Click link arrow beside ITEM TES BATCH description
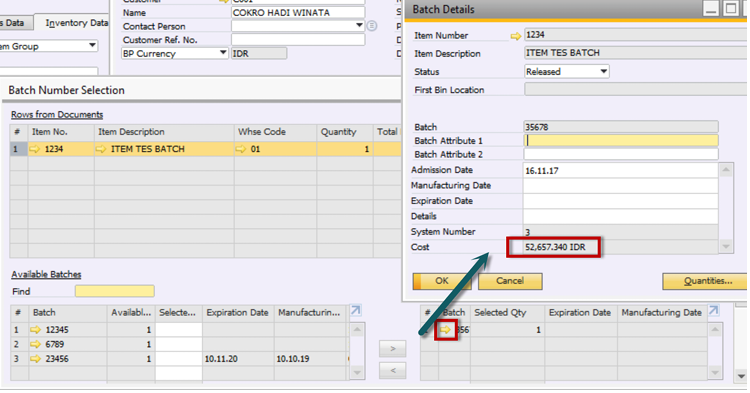The height and width of the screenshot is (393, 750). (x=100, y=149)
